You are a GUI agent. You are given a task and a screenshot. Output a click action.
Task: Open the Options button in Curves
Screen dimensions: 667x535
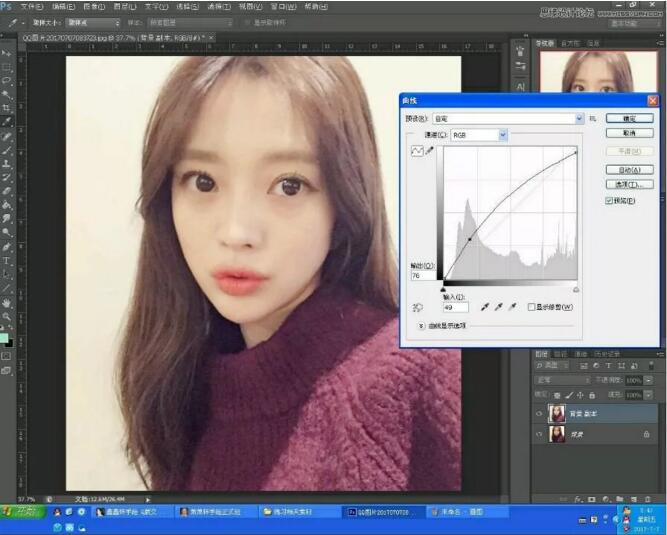(x=630, y=184)
